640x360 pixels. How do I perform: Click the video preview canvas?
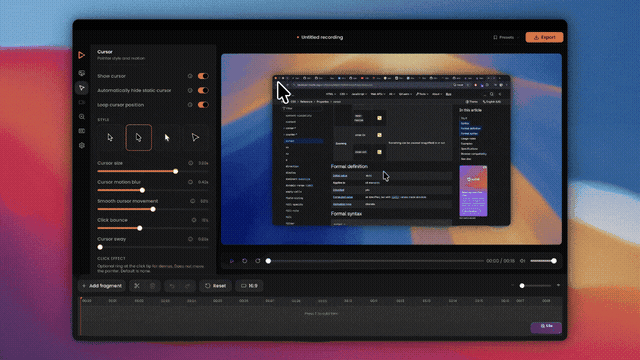tap(391, 149)
